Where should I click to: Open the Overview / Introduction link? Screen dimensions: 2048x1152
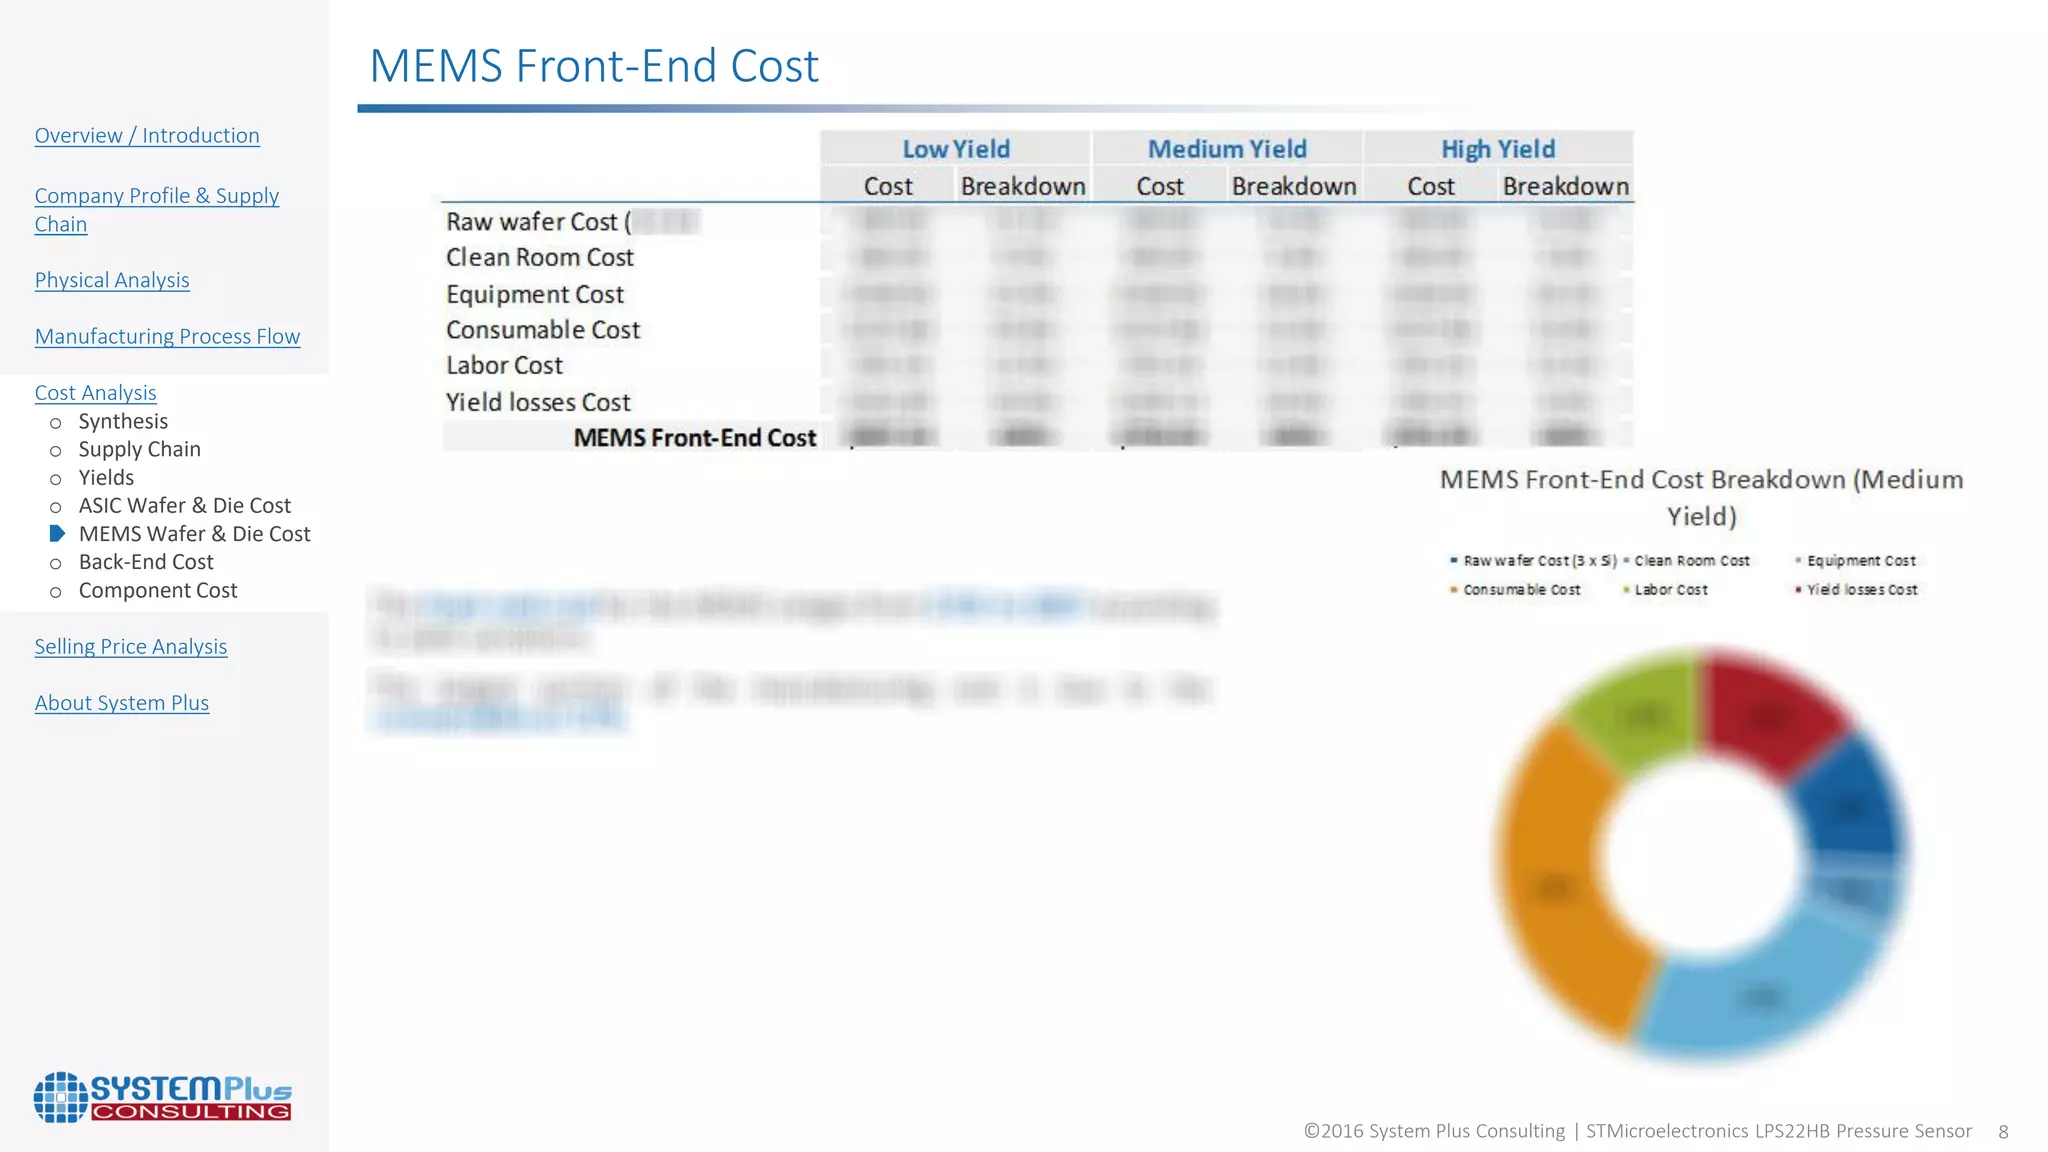pos(147,136)
